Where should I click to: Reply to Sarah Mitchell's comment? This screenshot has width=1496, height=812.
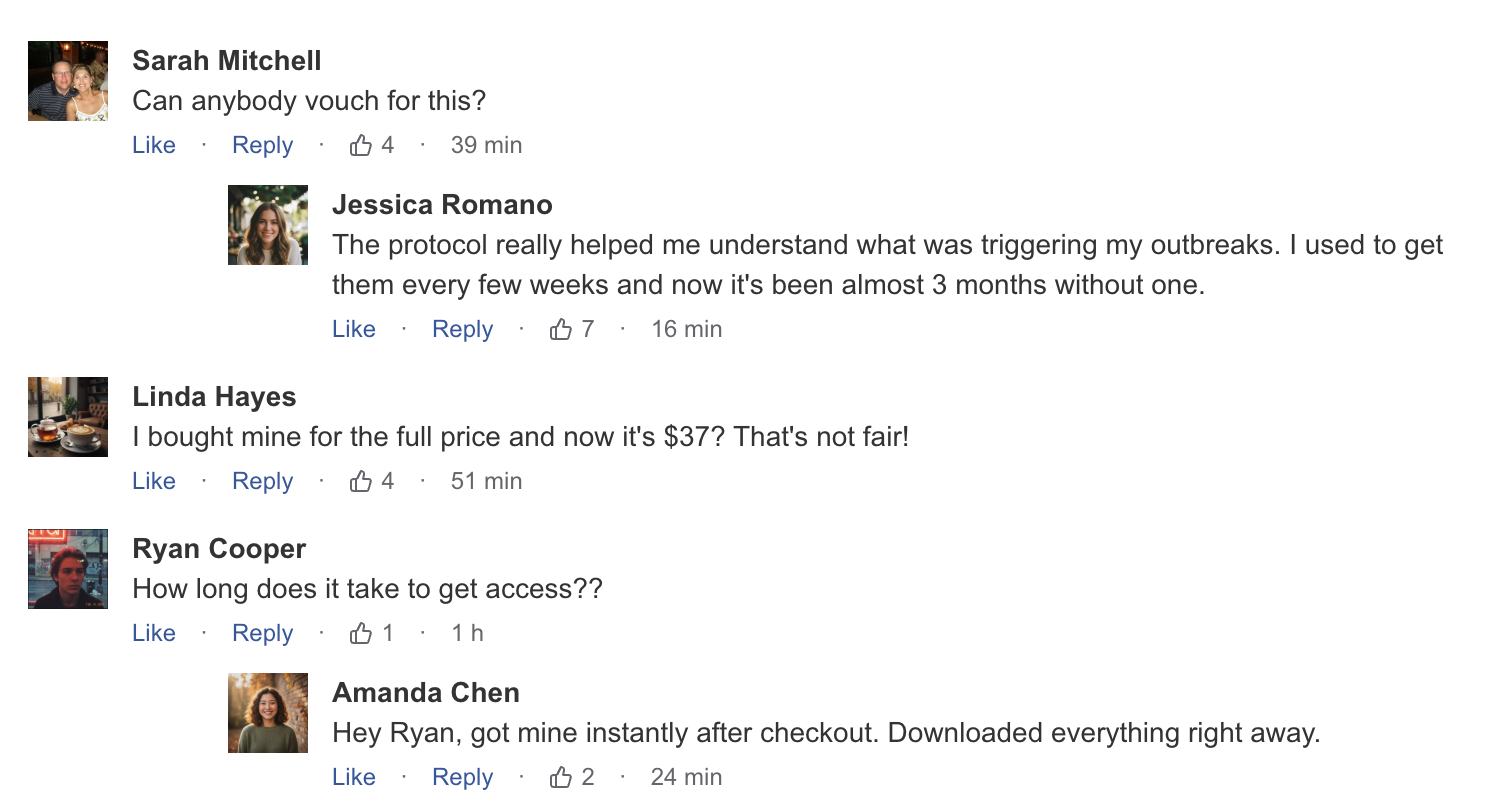click(262, 146)
